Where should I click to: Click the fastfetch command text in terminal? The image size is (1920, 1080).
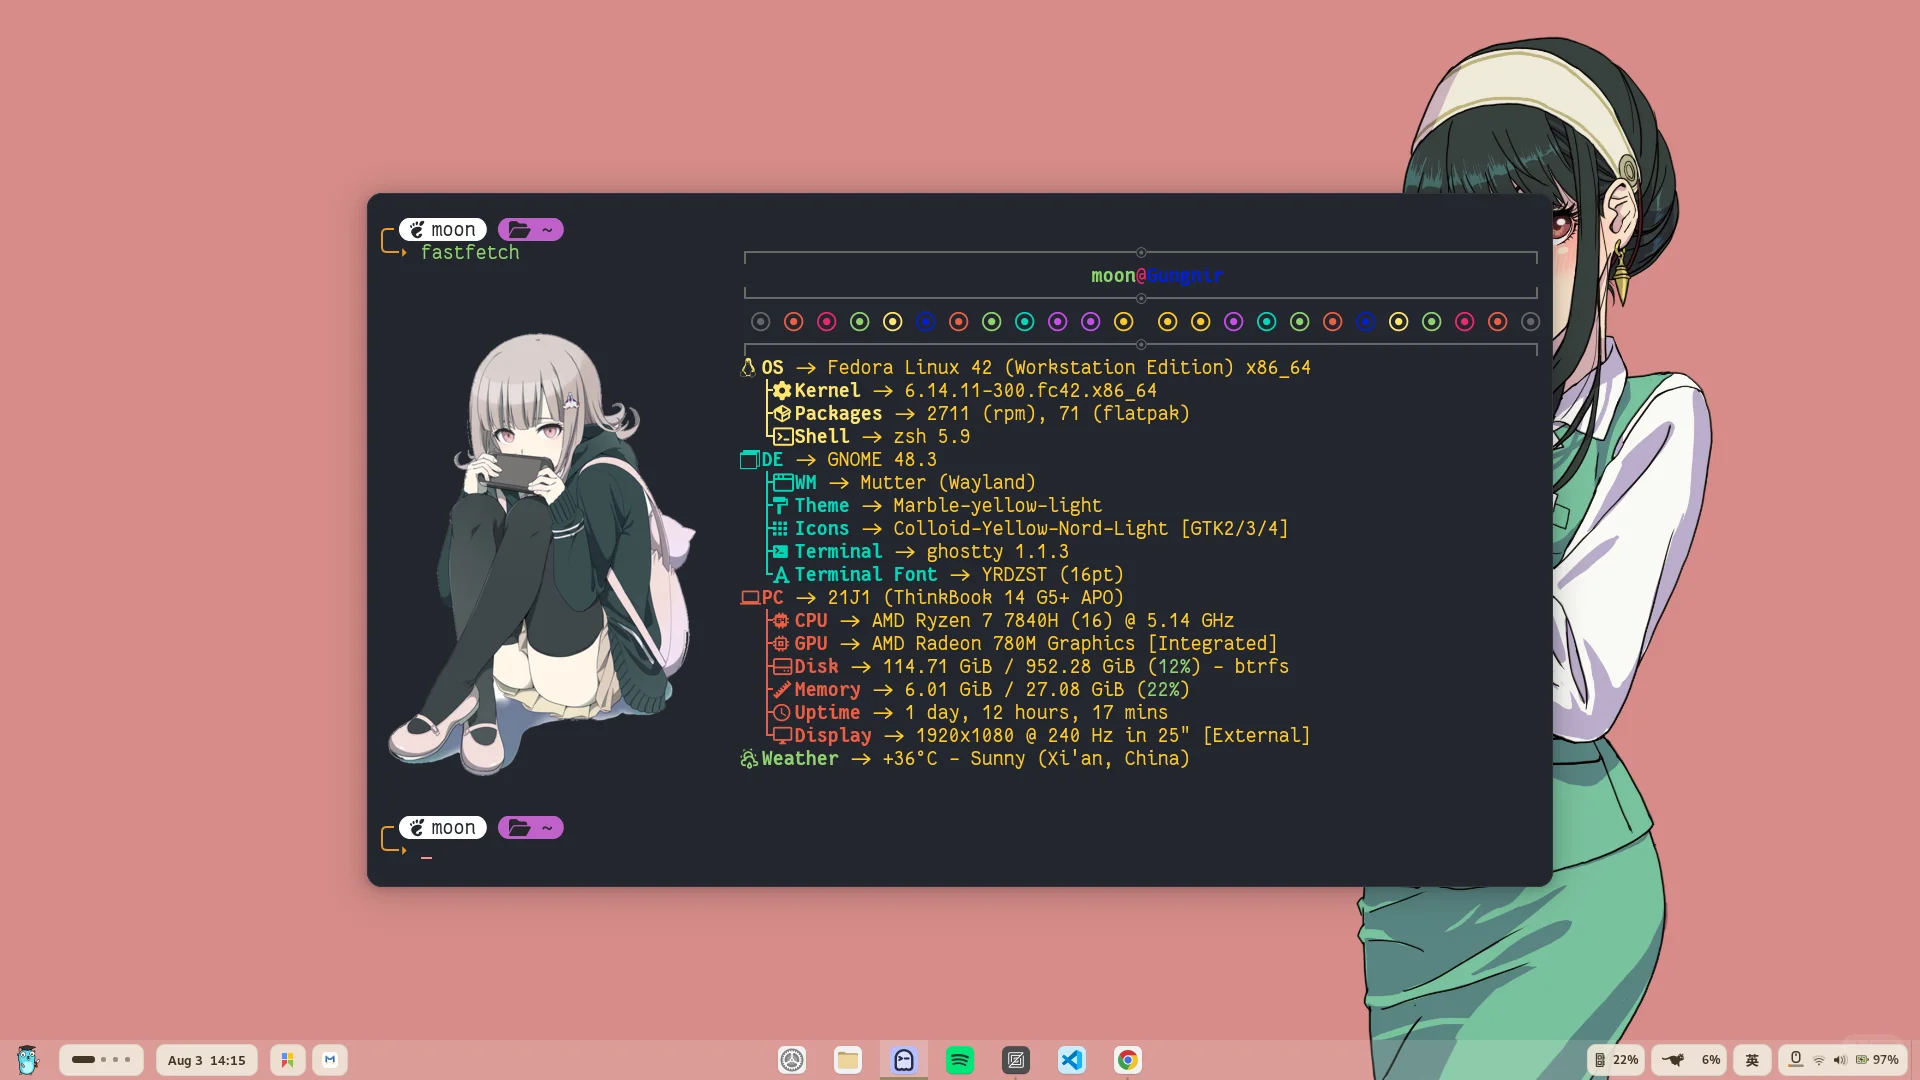tap(470, 252)
